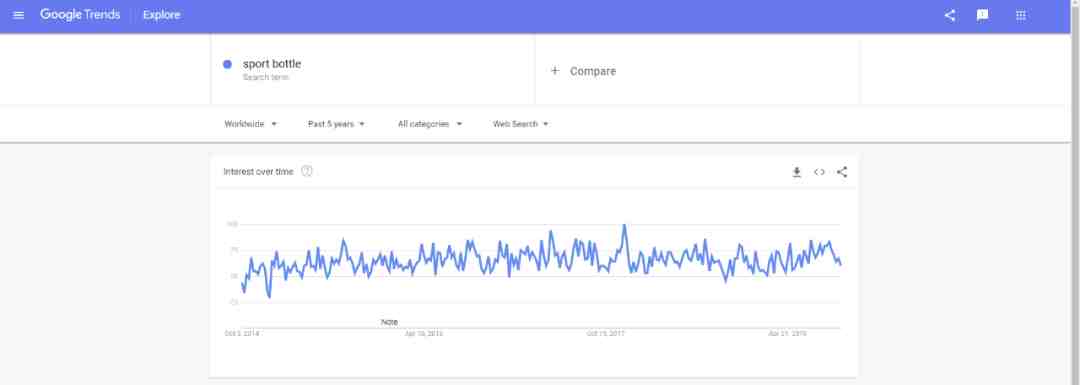
Task: Click the share icon in top header
Action: 949,15
